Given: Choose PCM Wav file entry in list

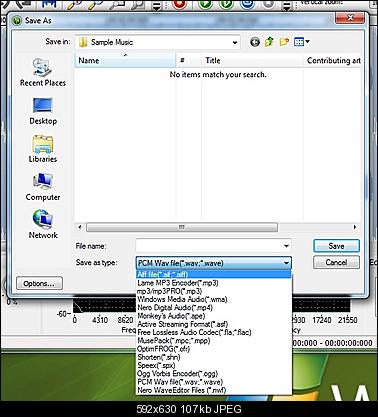Looking at the screenshot, I should 213,382.
